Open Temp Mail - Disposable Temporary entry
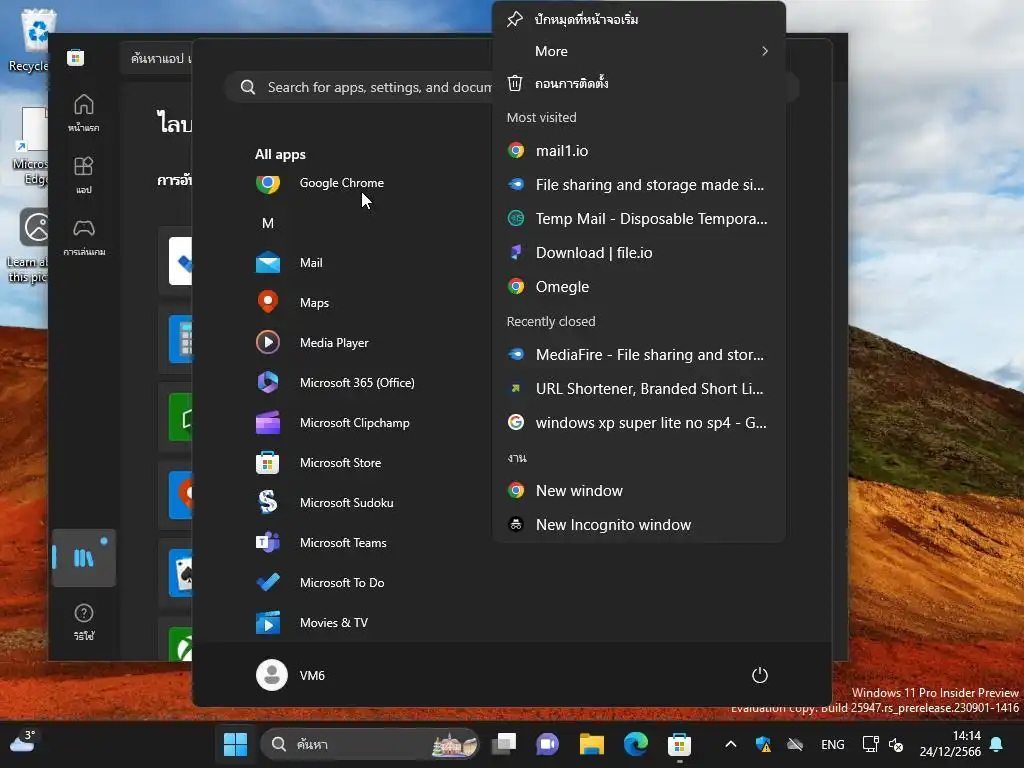 639,219
